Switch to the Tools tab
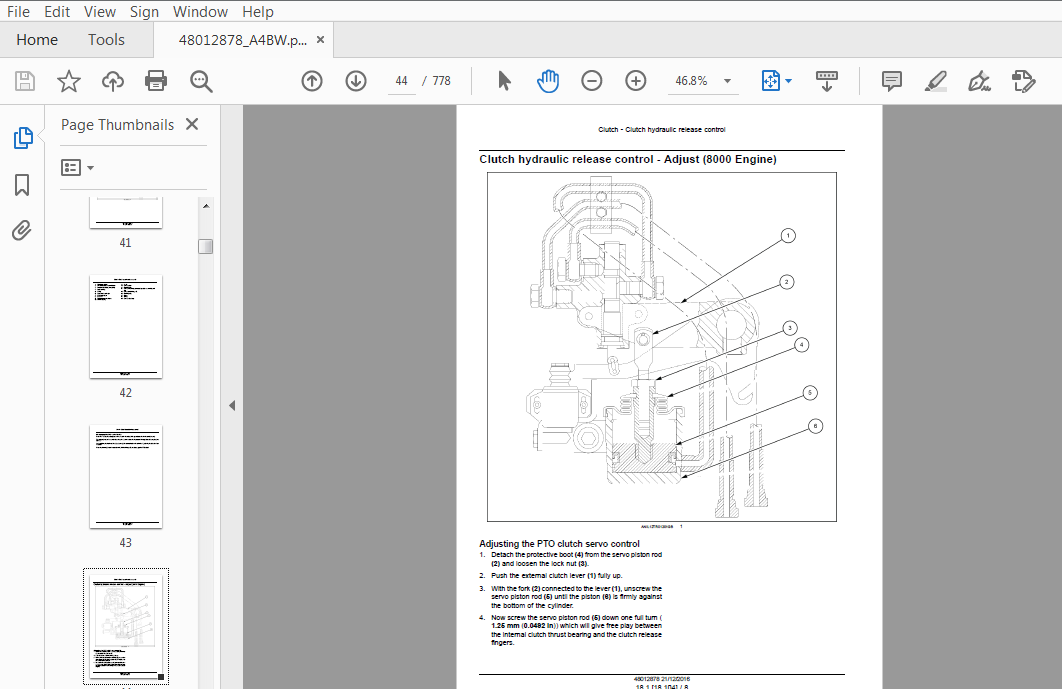 click(106, 40)
